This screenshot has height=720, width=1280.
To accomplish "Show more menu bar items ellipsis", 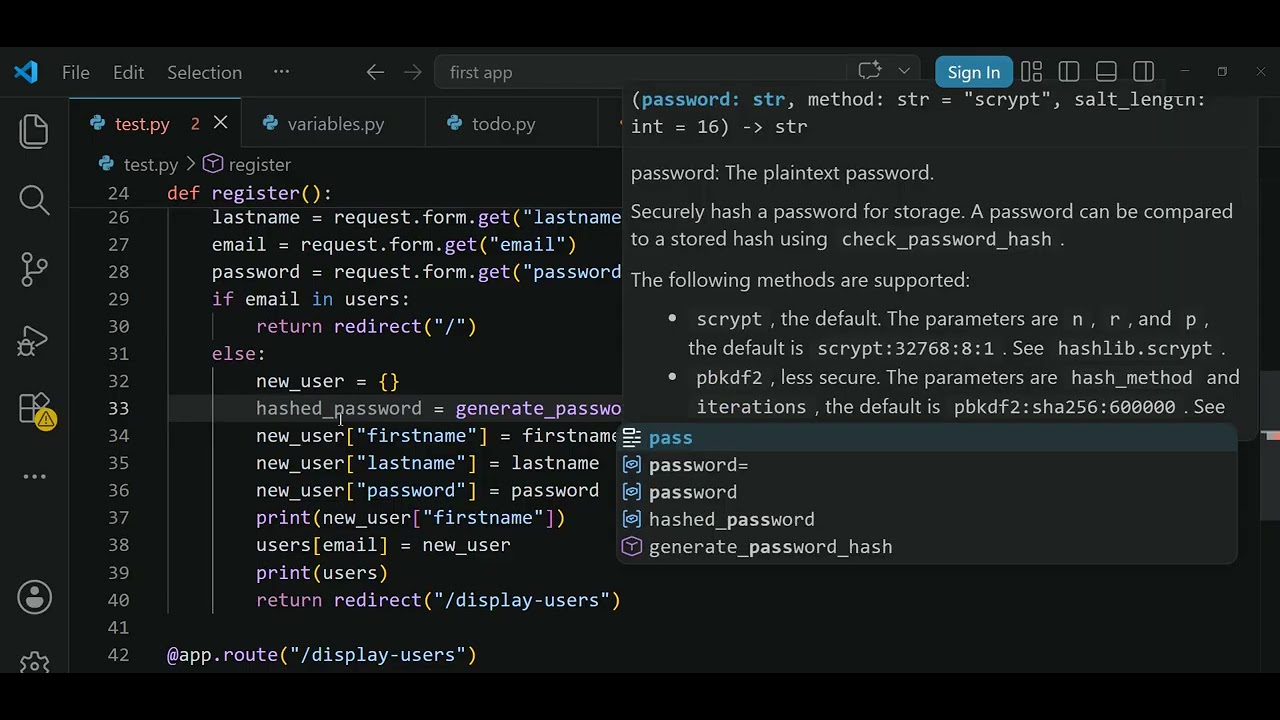I will coord(281,72).
